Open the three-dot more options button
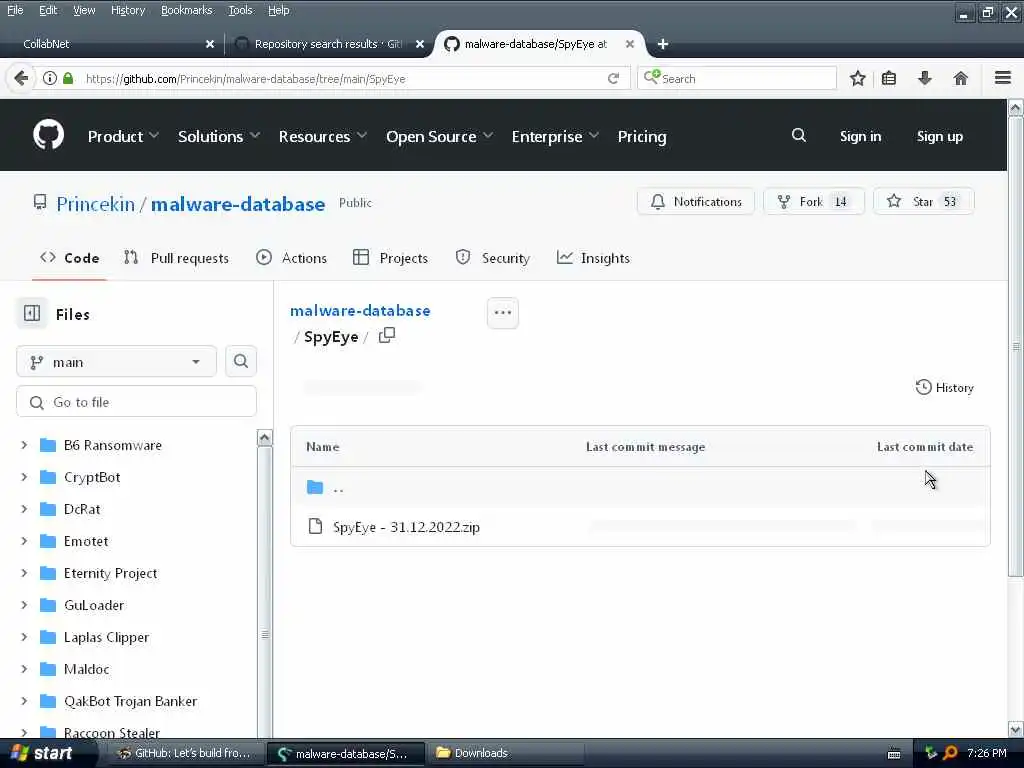 point(503,313)
